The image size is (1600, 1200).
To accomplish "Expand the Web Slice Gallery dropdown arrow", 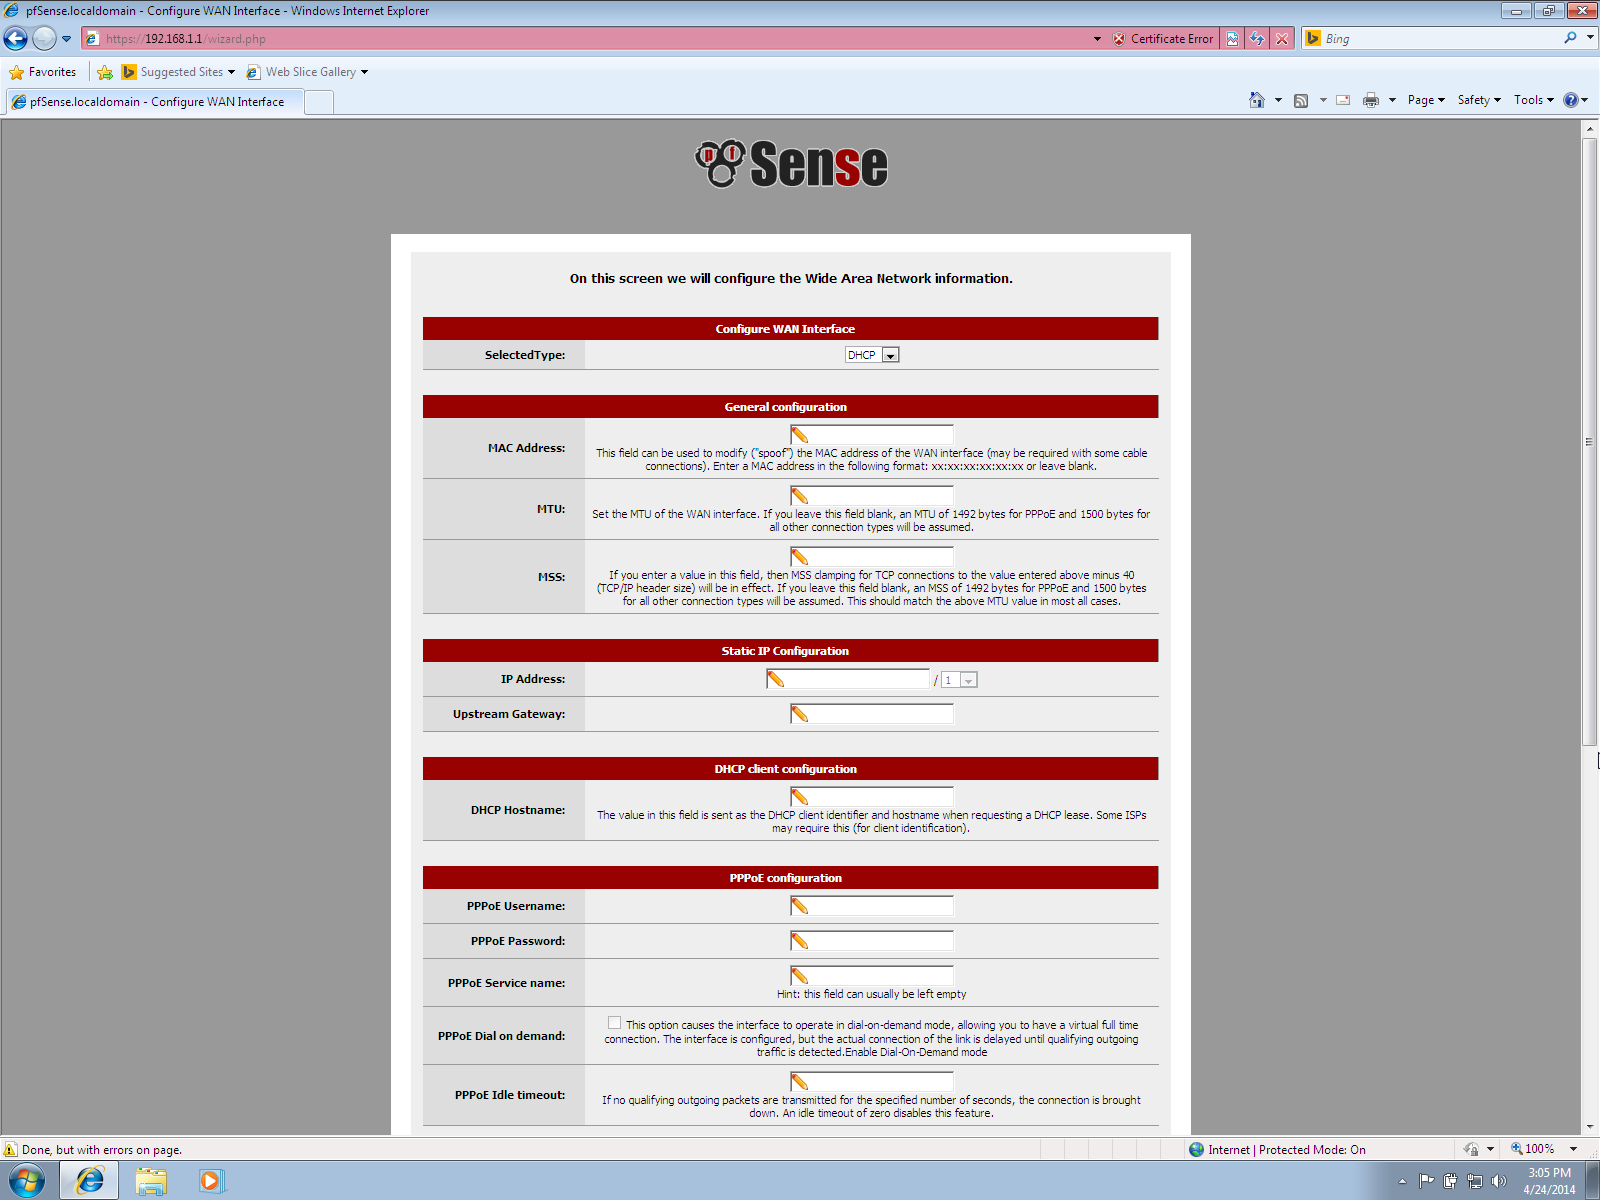I will [364, 72].
